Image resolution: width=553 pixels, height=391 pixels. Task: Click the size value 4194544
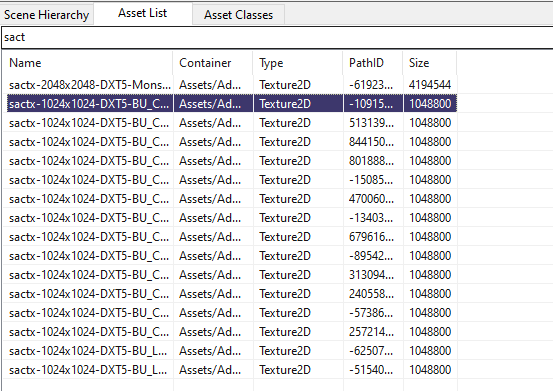(430, 85)
